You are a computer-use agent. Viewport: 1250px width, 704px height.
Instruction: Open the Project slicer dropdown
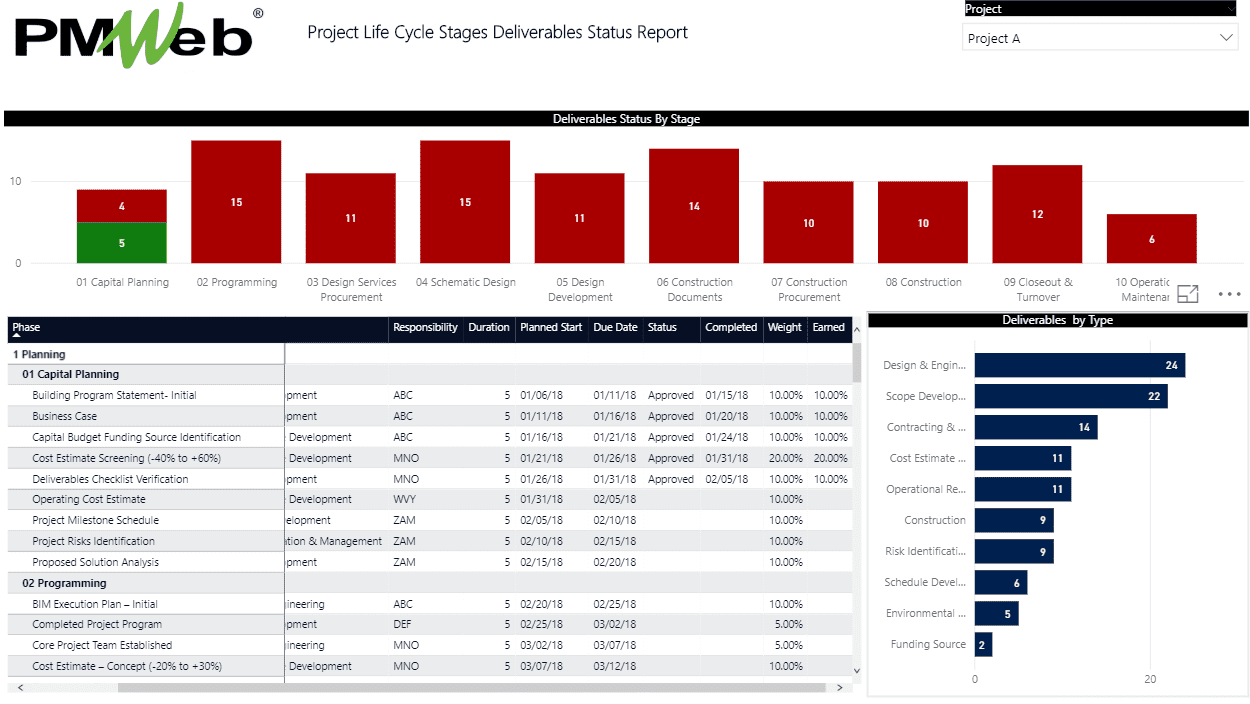pos(1227,37)
